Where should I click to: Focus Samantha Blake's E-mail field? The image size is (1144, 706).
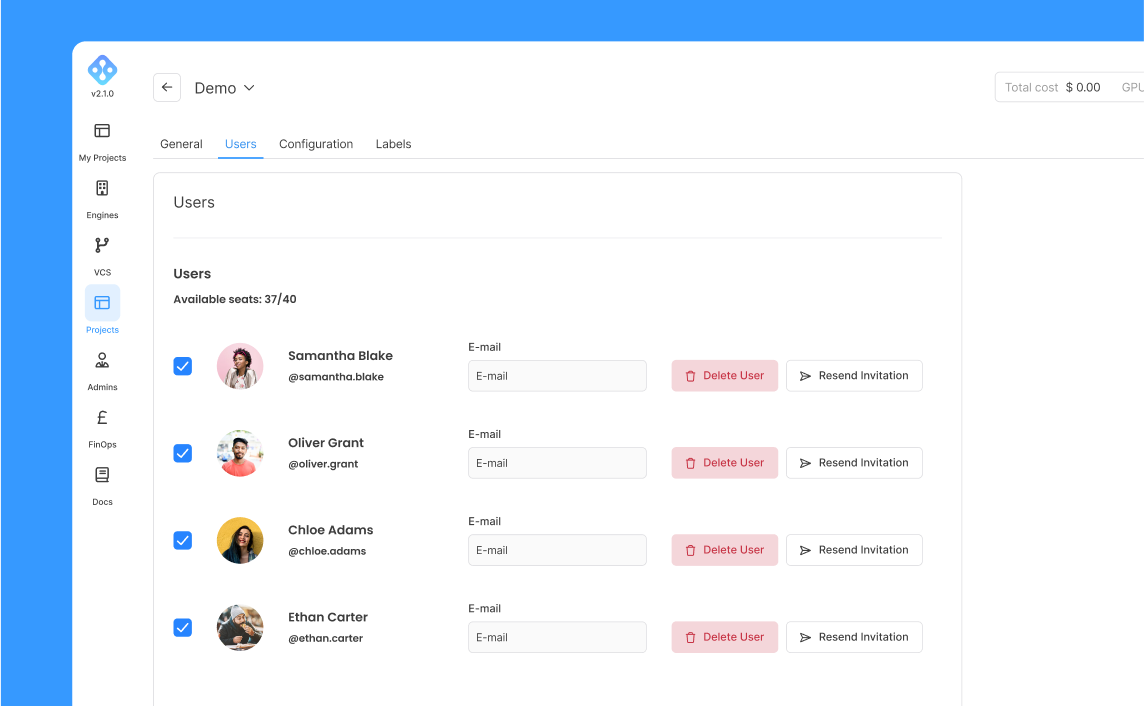[x=557, y=376]
